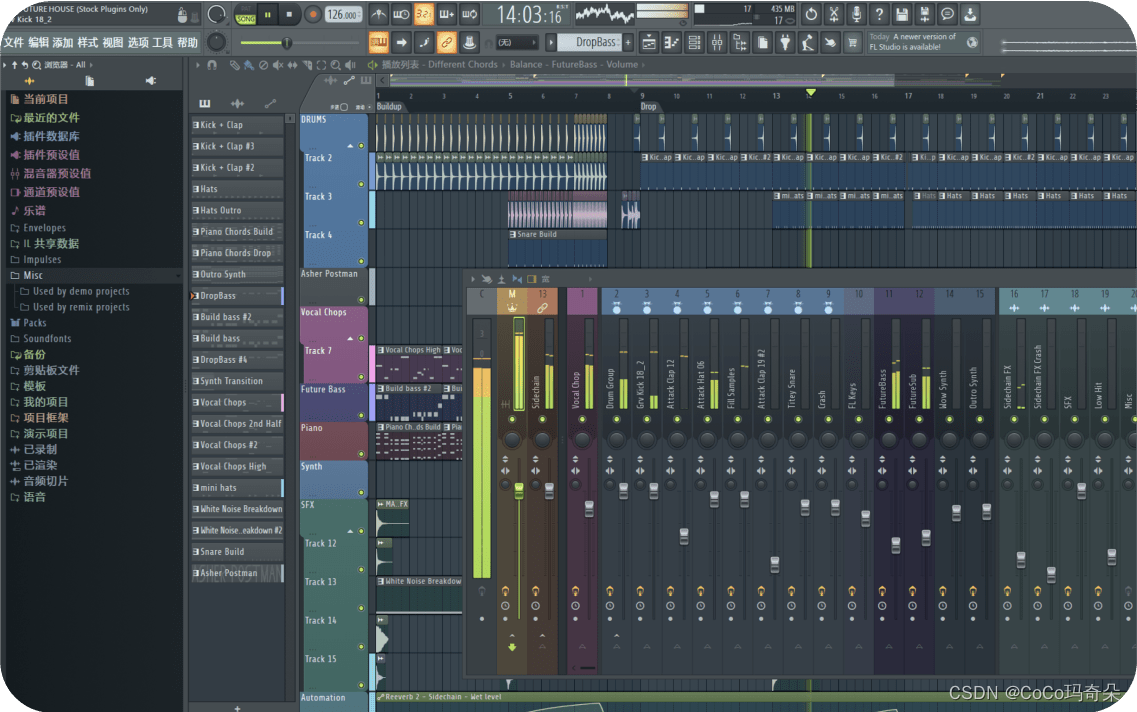Click the metronome icon
The height and width of the screenshot is (712, 1137).
pos(379,15)
